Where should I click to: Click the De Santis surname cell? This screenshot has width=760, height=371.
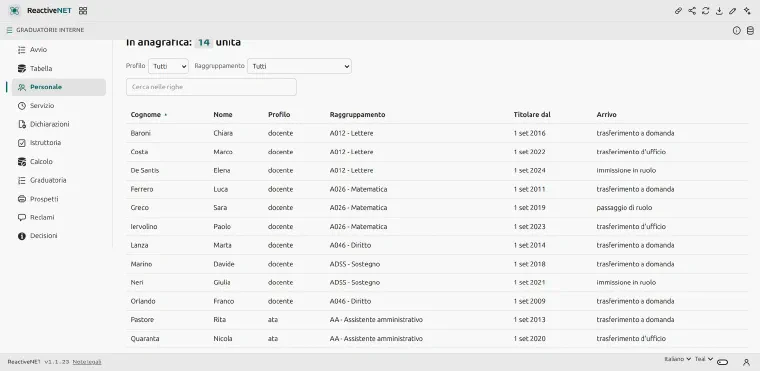145,171
